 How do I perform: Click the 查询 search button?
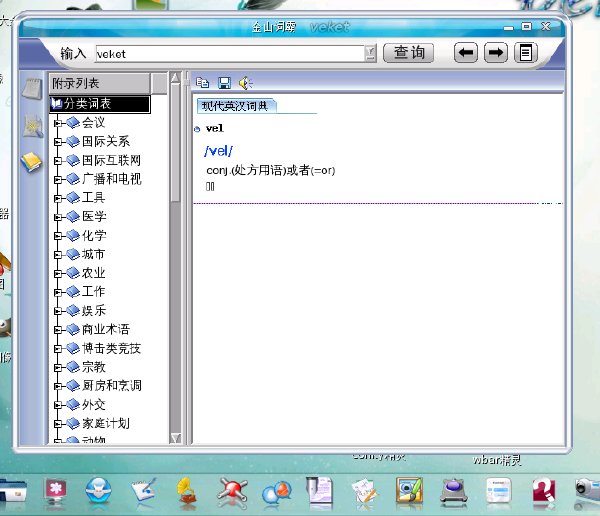coord(408,52)
